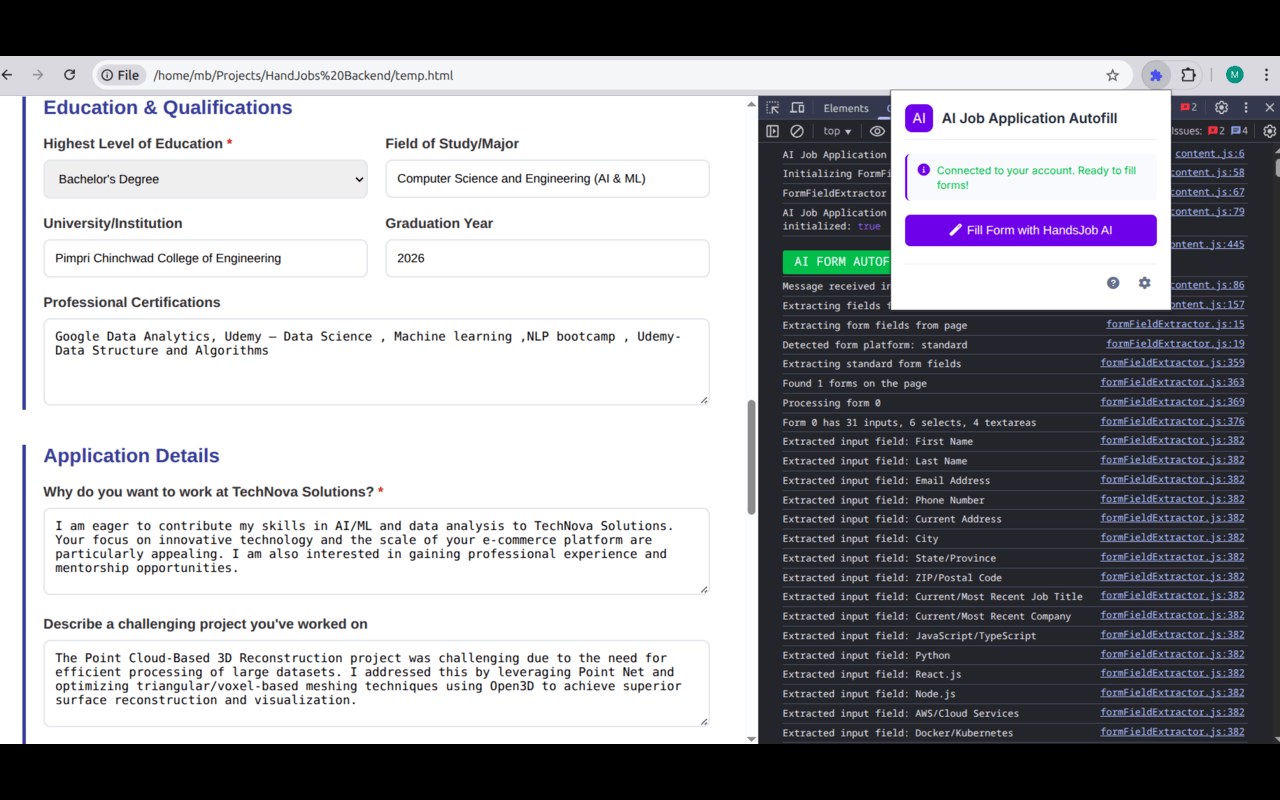Click Fill Form with HandsJob AI button
The height and width of the screenshot is (800, 1280).
pyautogui.click(x=1030, y=230)
